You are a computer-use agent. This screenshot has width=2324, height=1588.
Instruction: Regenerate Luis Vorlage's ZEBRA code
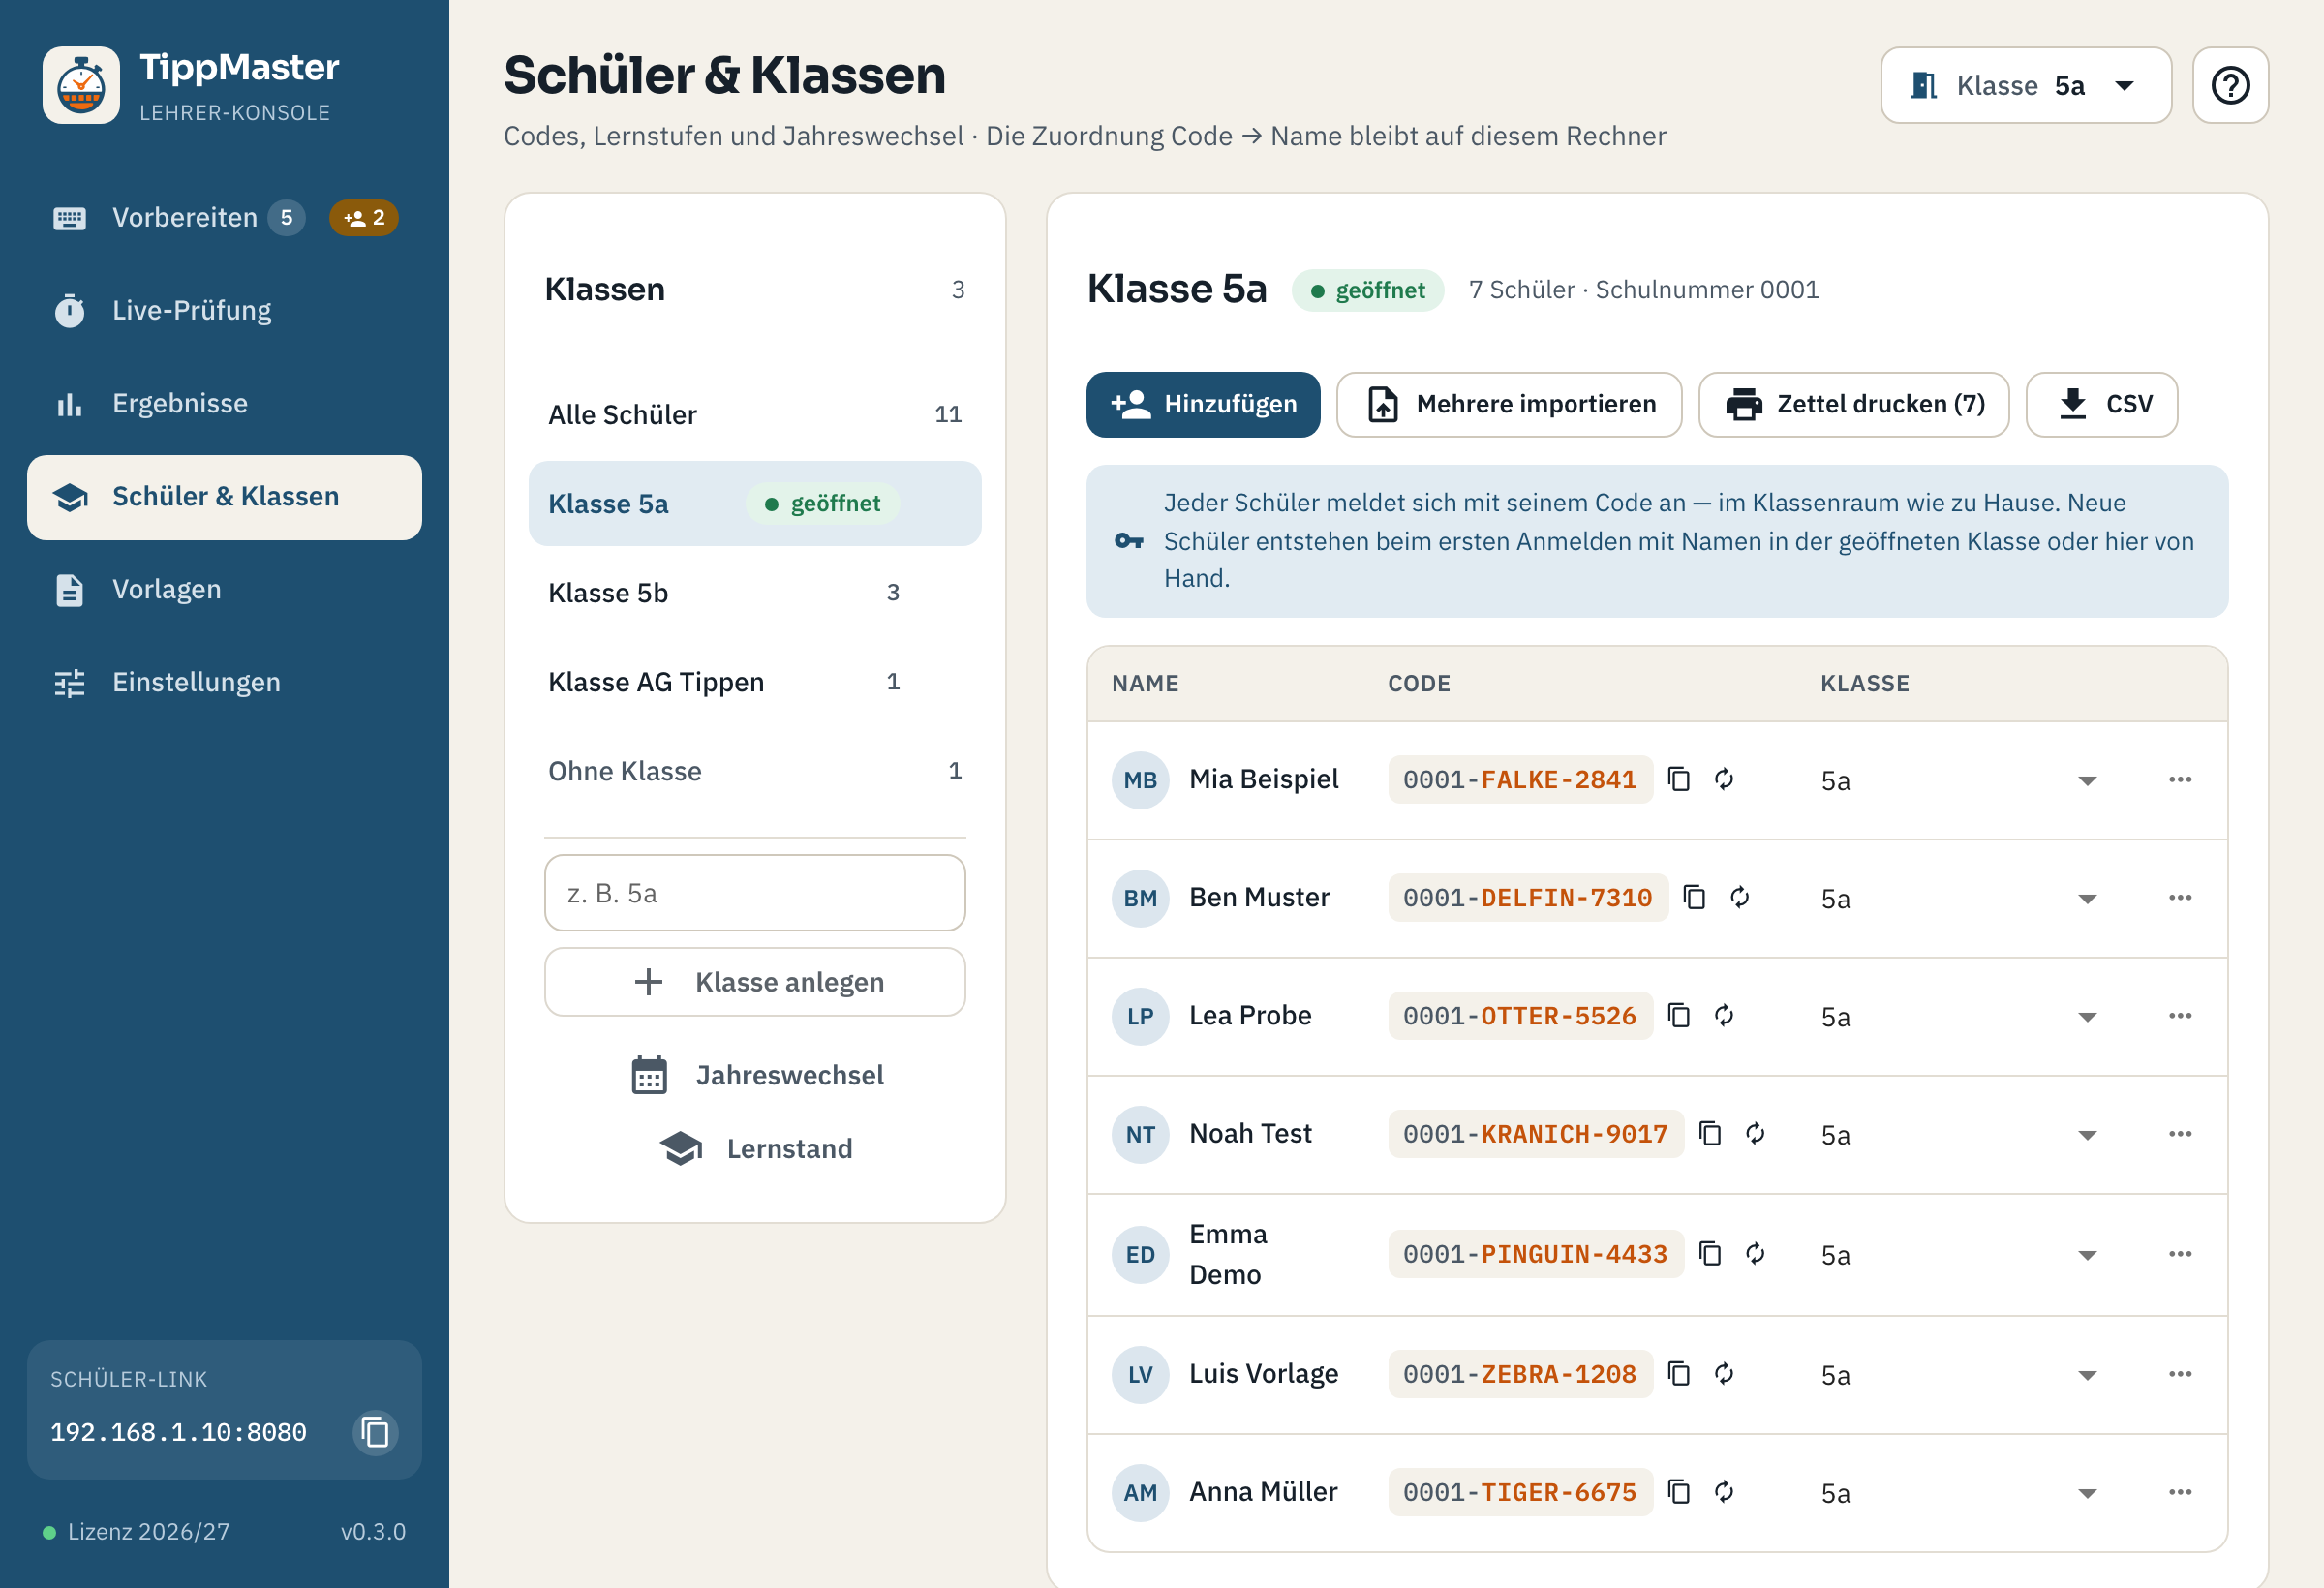(x=1724, y=1373)
